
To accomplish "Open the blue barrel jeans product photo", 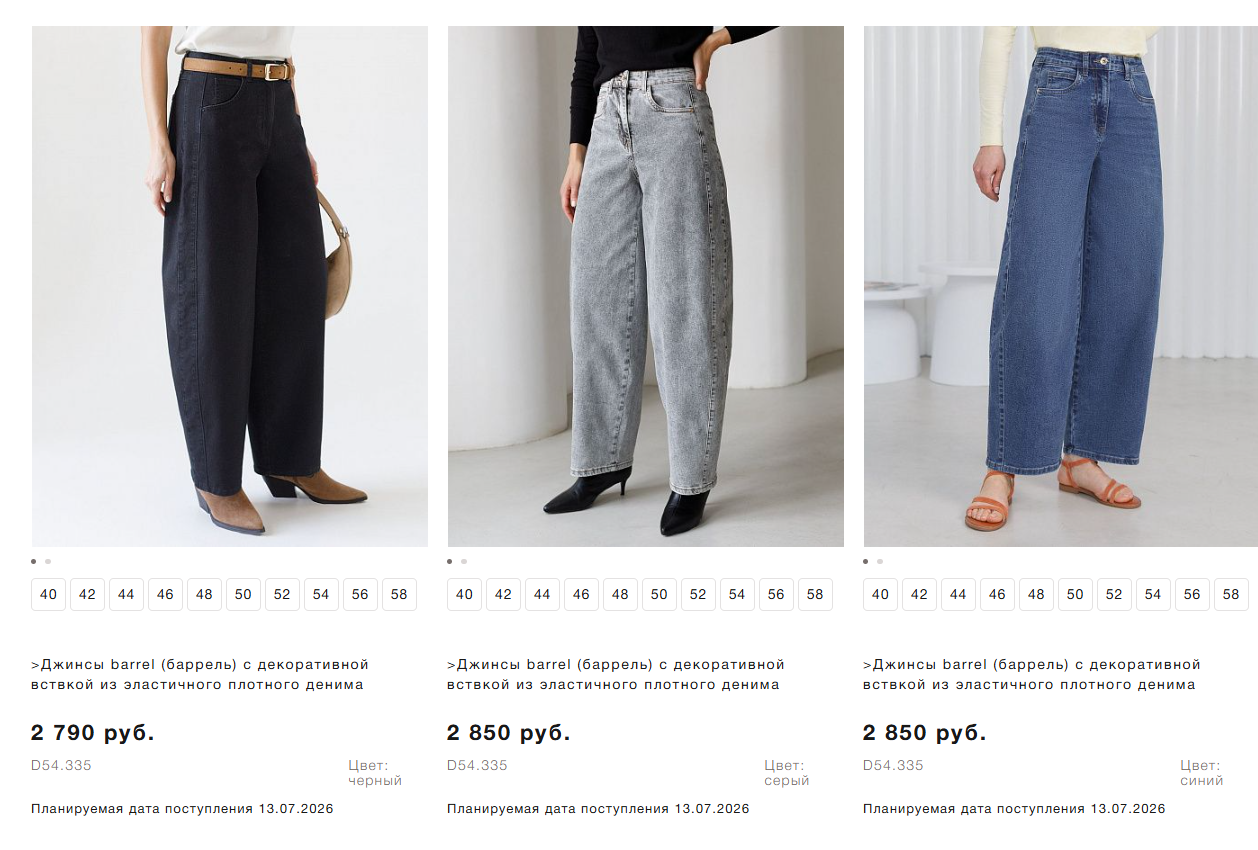I will 1061,286.
